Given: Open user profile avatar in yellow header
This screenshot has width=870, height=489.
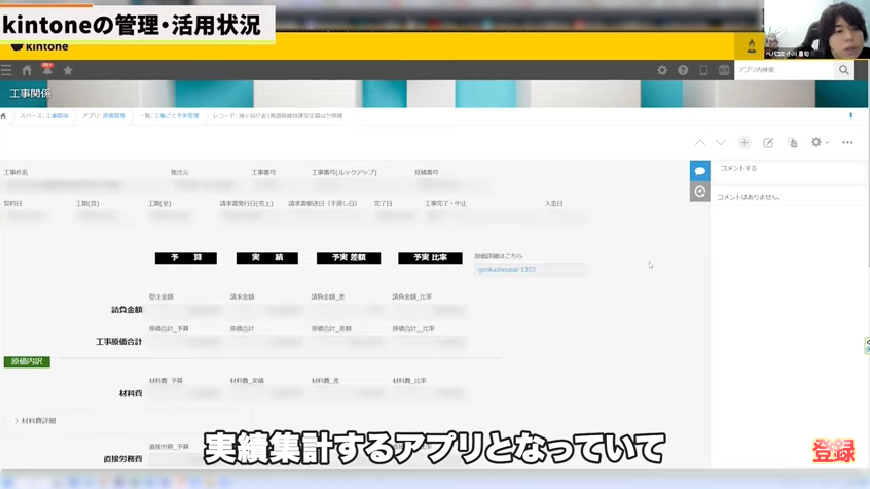Looking at the screenshot, I should [x=751, y=46].
